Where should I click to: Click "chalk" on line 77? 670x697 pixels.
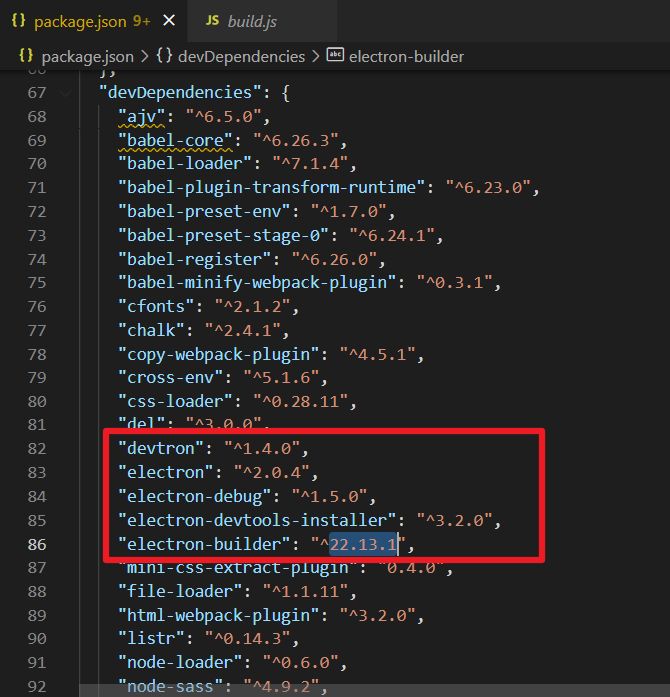[x=151, y=331]
